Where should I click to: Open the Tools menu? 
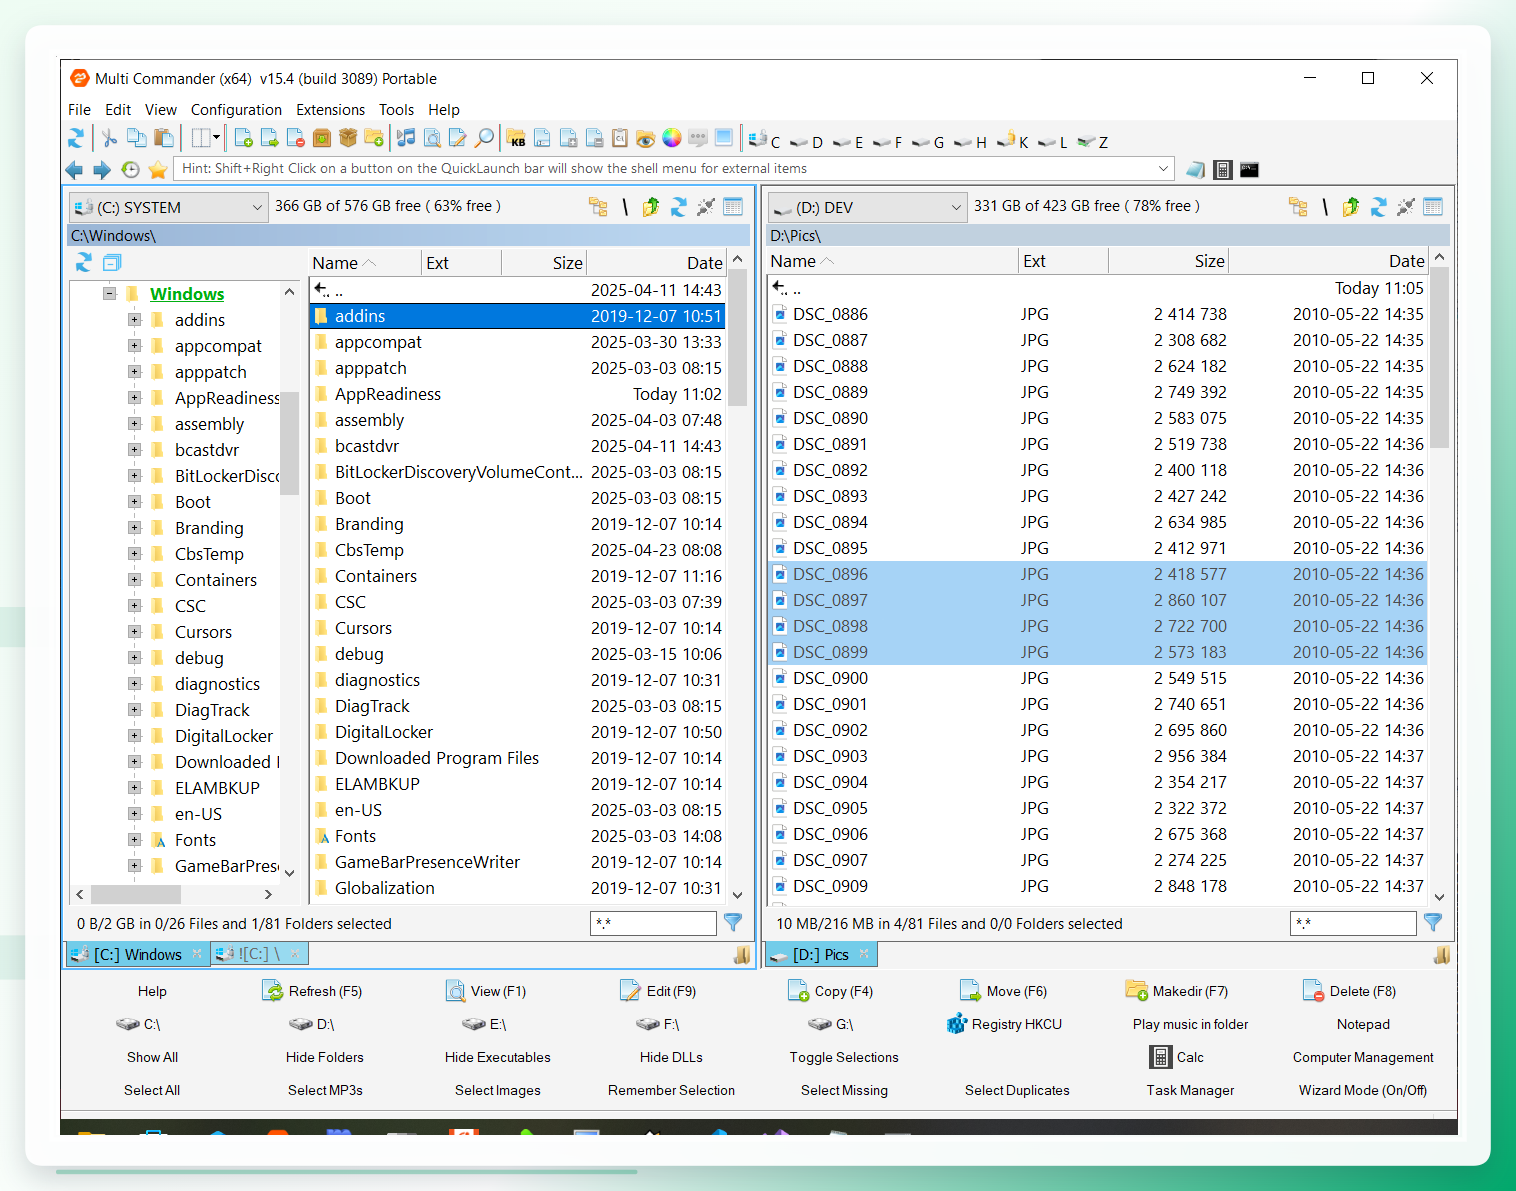(396, 110)
